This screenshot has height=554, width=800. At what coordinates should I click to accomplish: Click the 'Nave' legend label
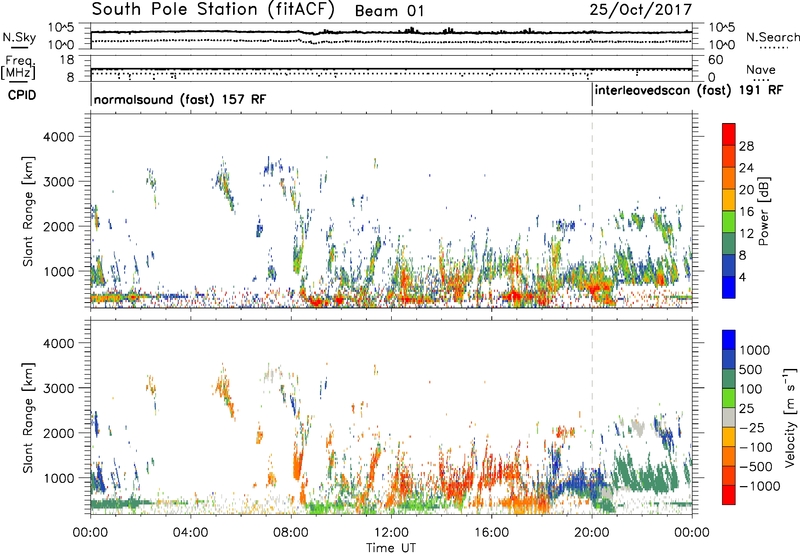click(760, 70)
